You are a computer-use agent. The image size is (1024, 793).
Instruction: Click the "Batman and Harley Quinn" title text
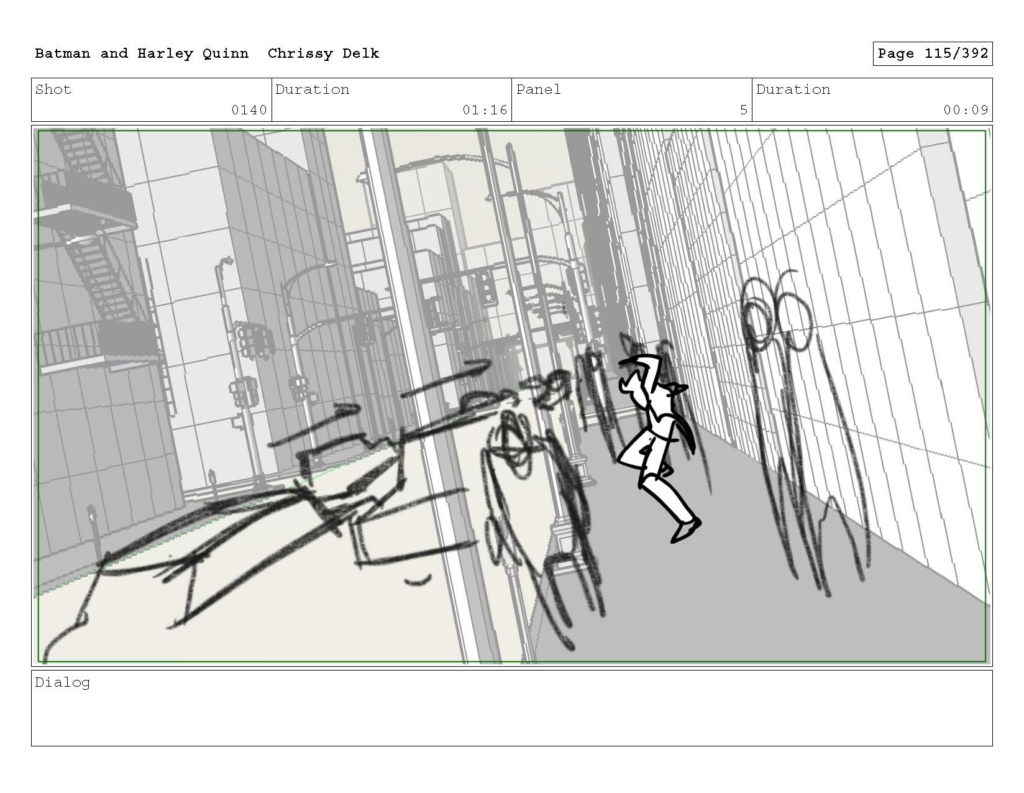142,54
